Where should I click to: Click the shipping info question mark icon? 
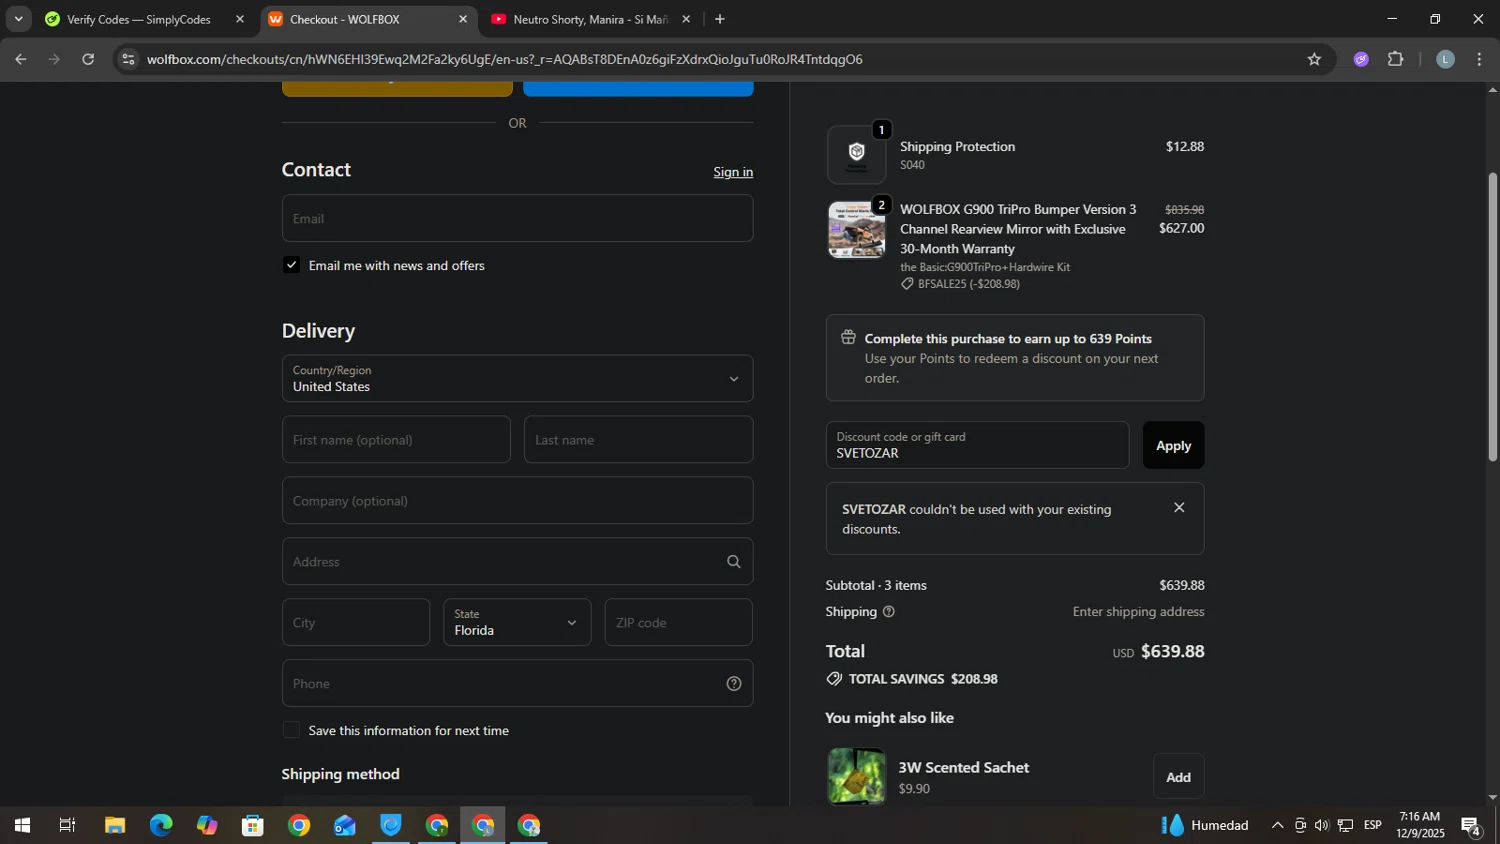(888, 612)
